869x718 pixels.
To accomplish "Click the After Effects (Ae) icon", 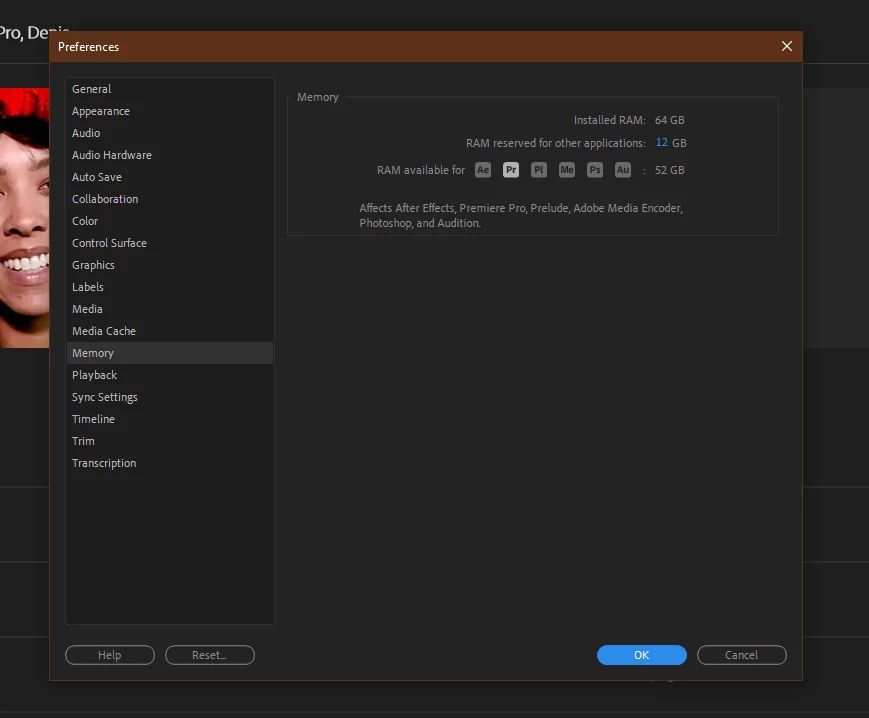I will click(483, 170).
